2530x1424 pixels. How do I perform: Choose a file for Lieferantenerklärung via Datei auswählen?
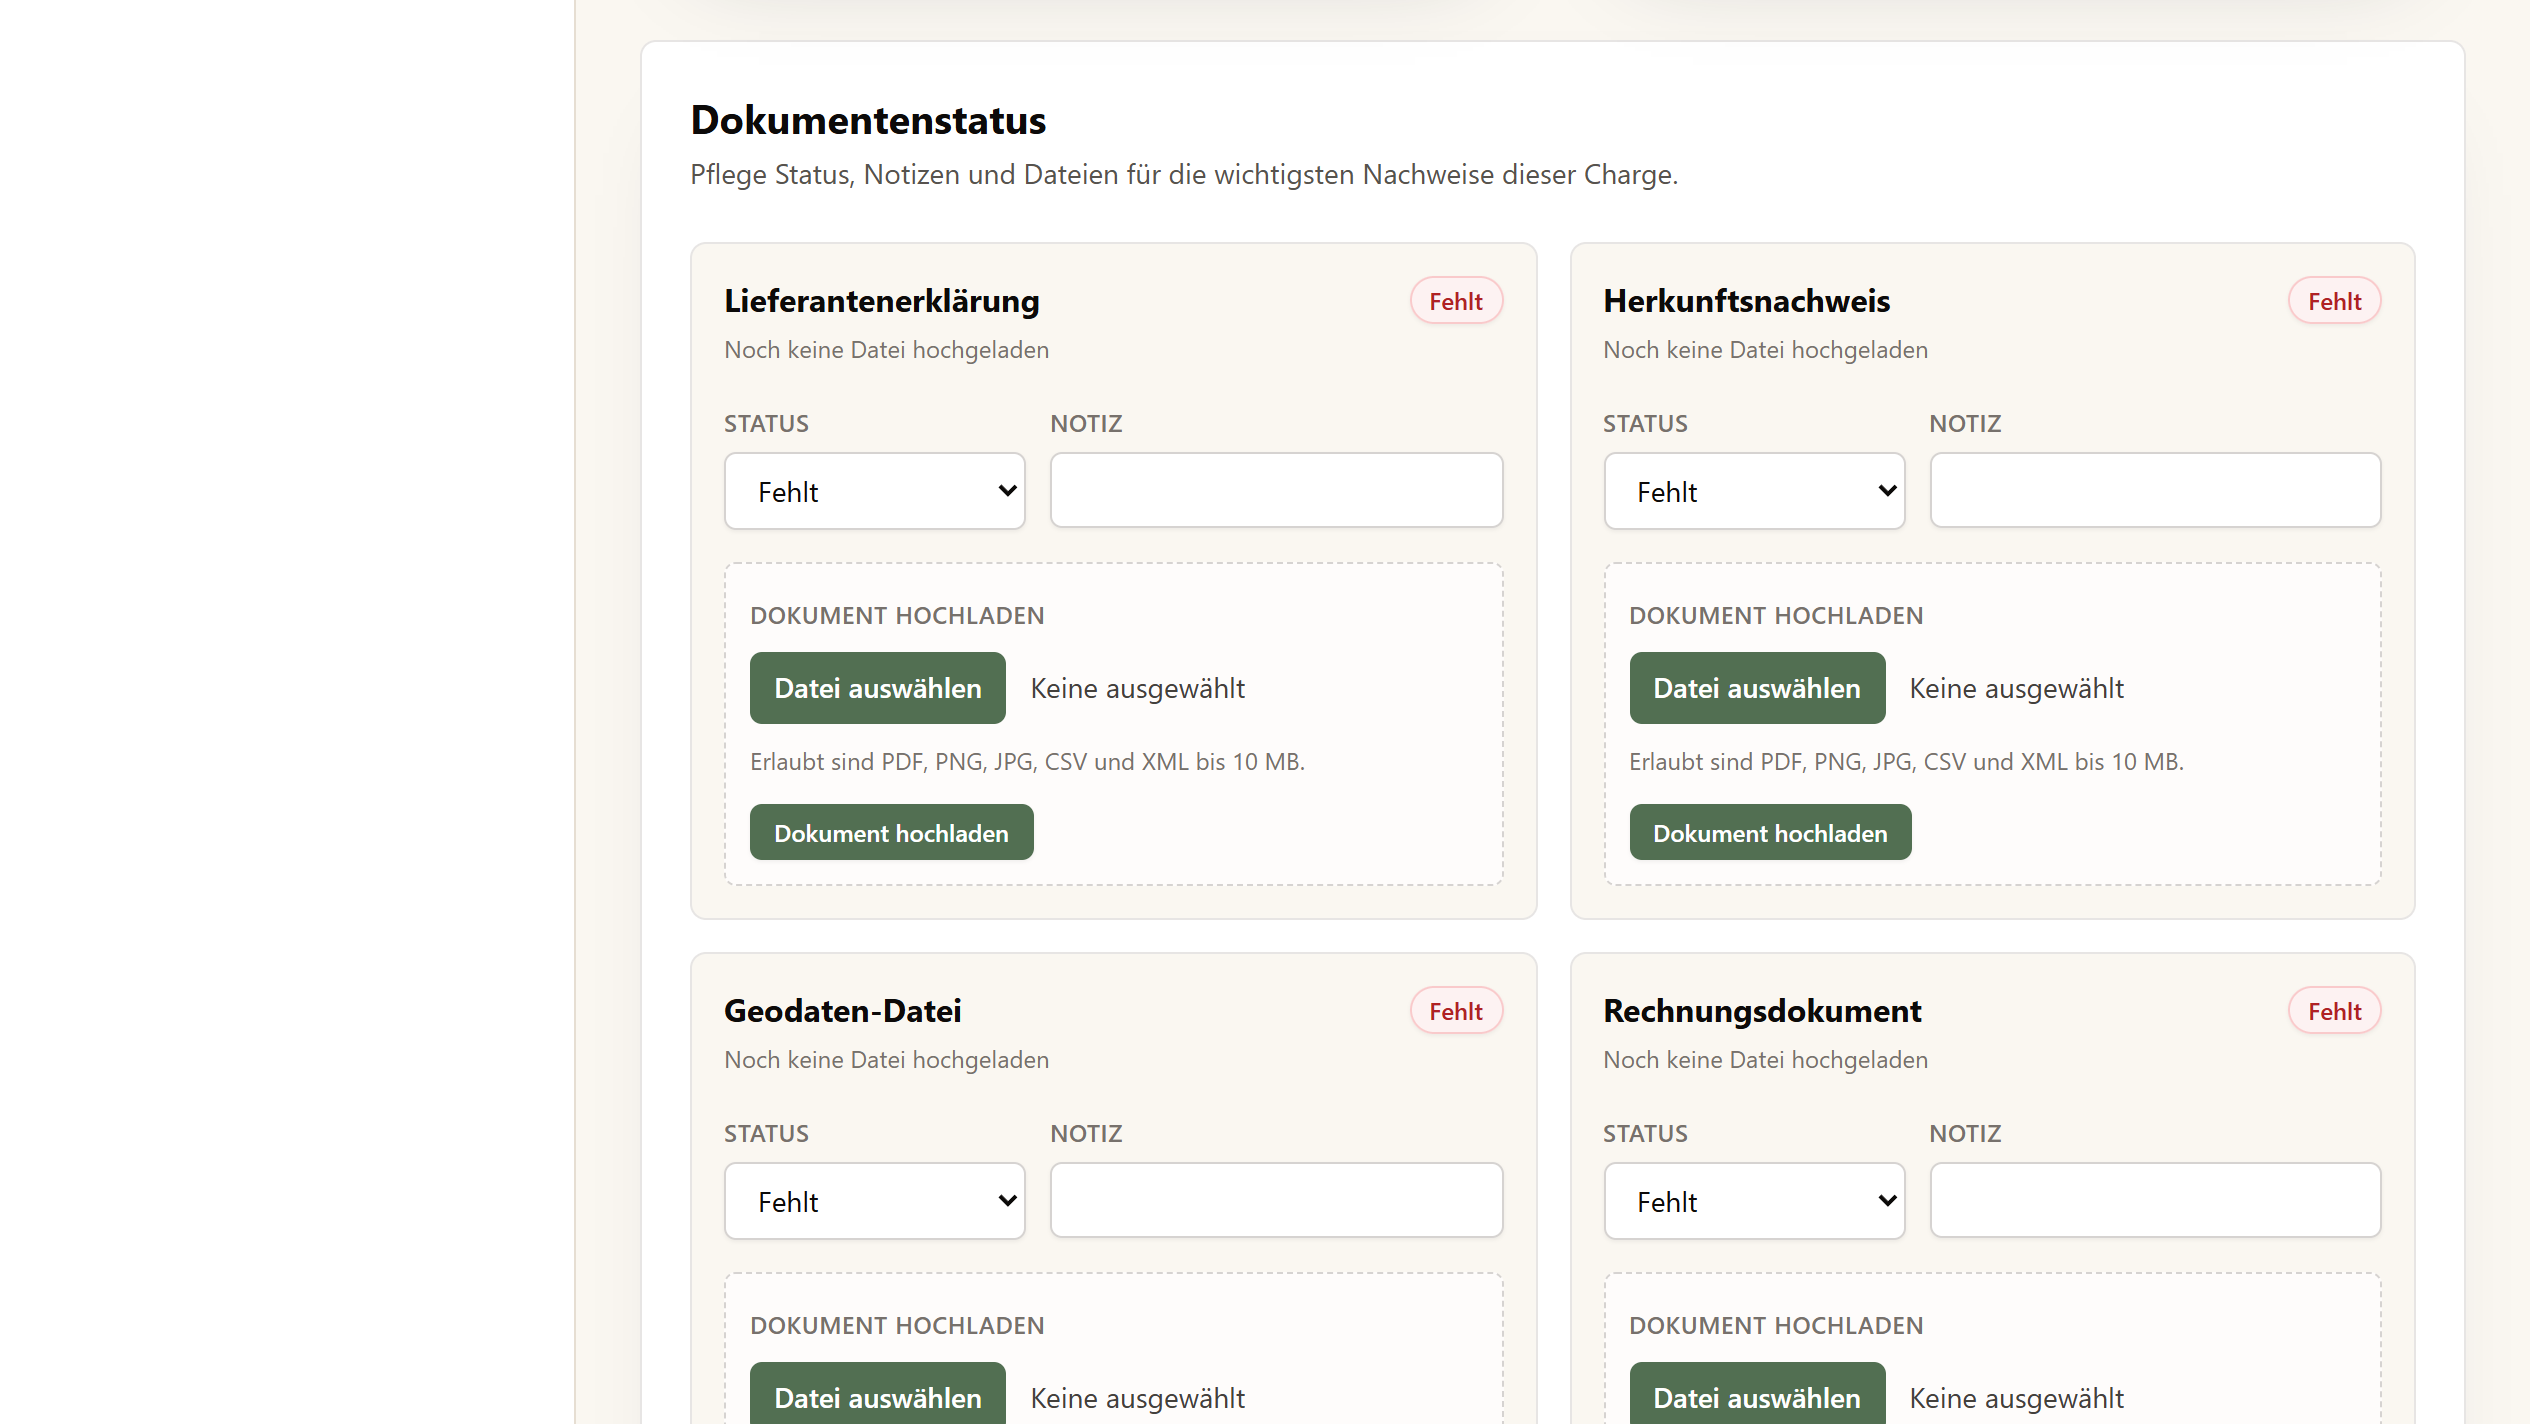pos(877,688)
